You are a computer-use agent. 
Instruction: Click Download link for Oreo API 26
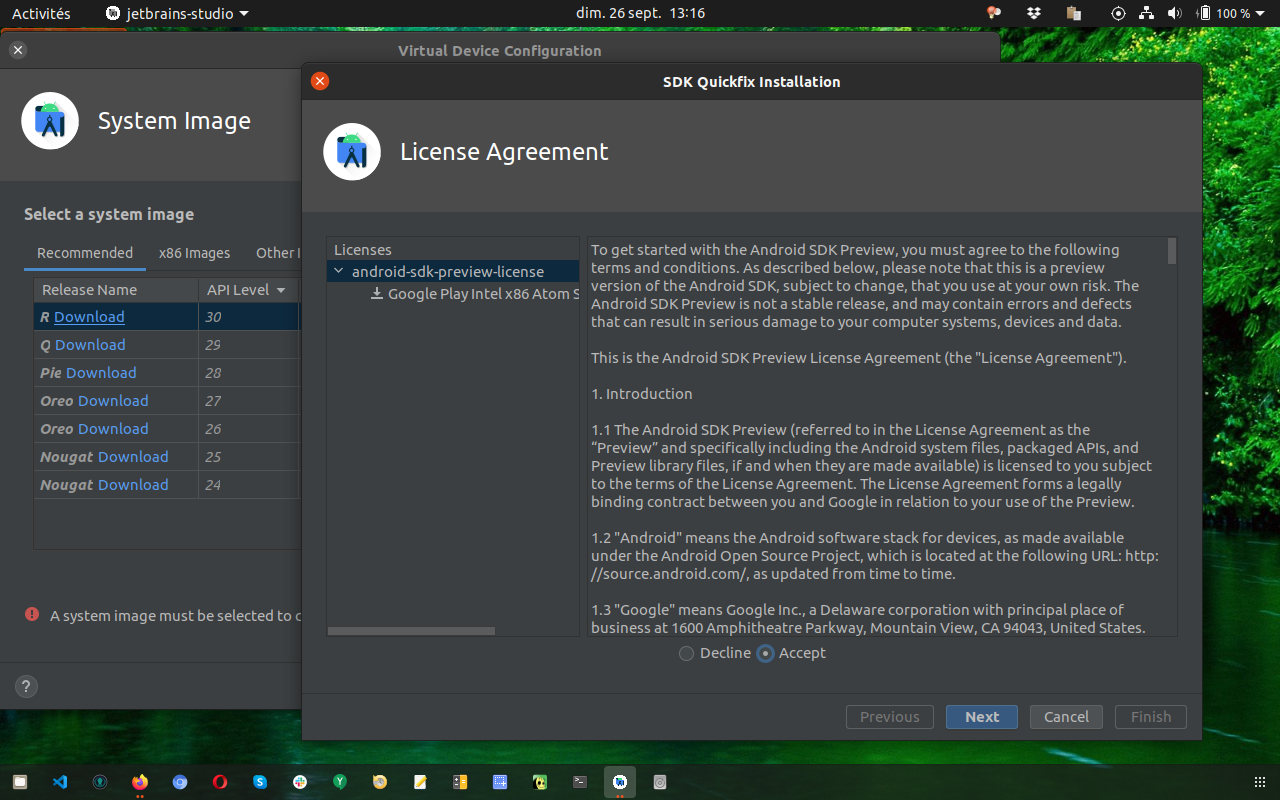pos(113,429)
